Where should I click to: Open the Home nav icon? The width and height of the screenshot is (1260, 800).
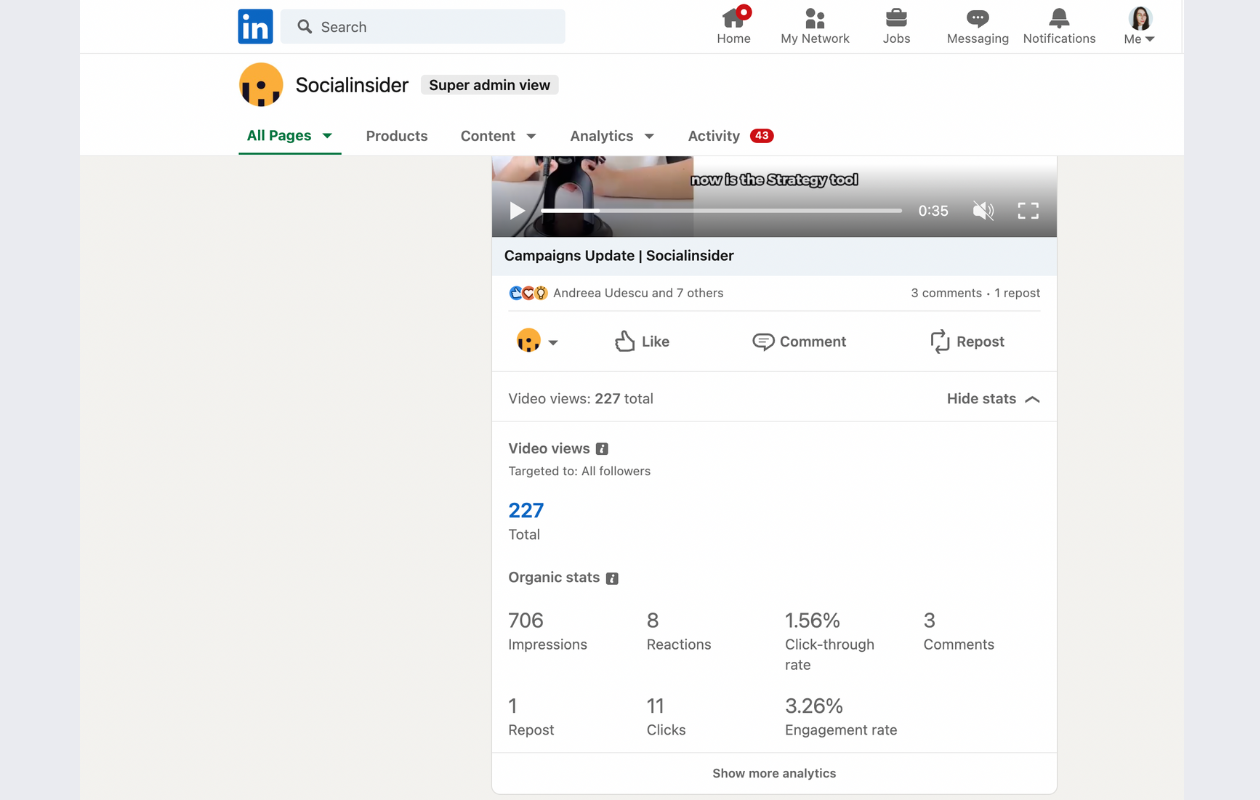click(733, 26)
